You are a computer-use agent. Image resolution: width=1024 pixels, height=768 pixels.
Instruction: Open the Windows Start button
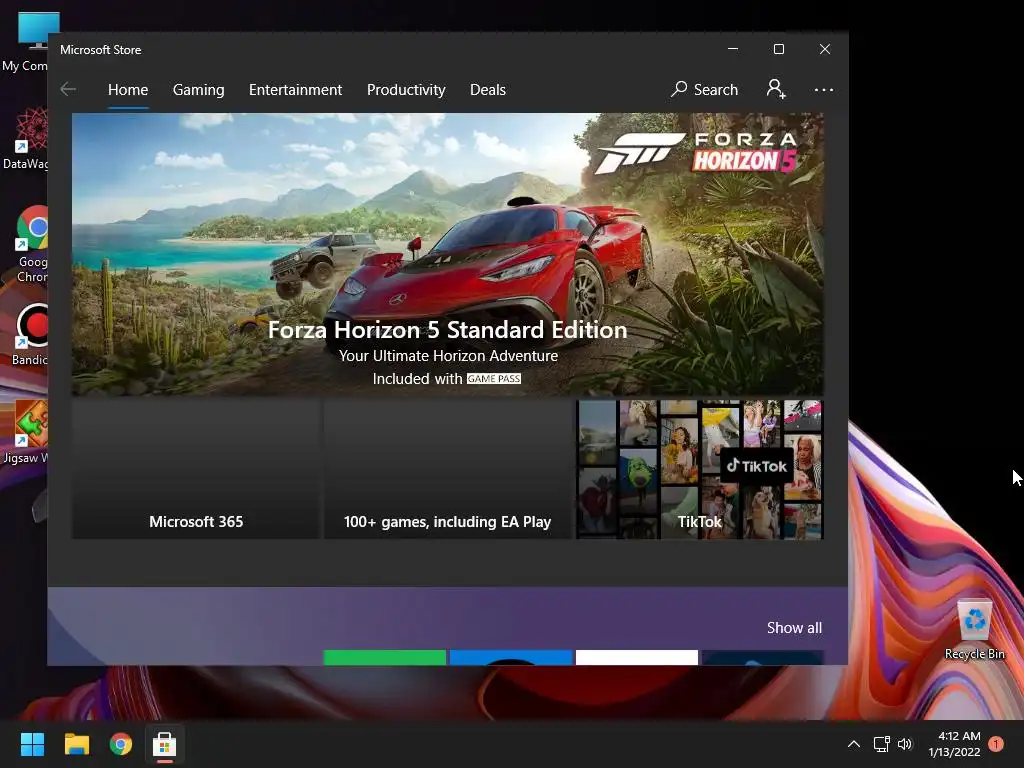[32, 744]
